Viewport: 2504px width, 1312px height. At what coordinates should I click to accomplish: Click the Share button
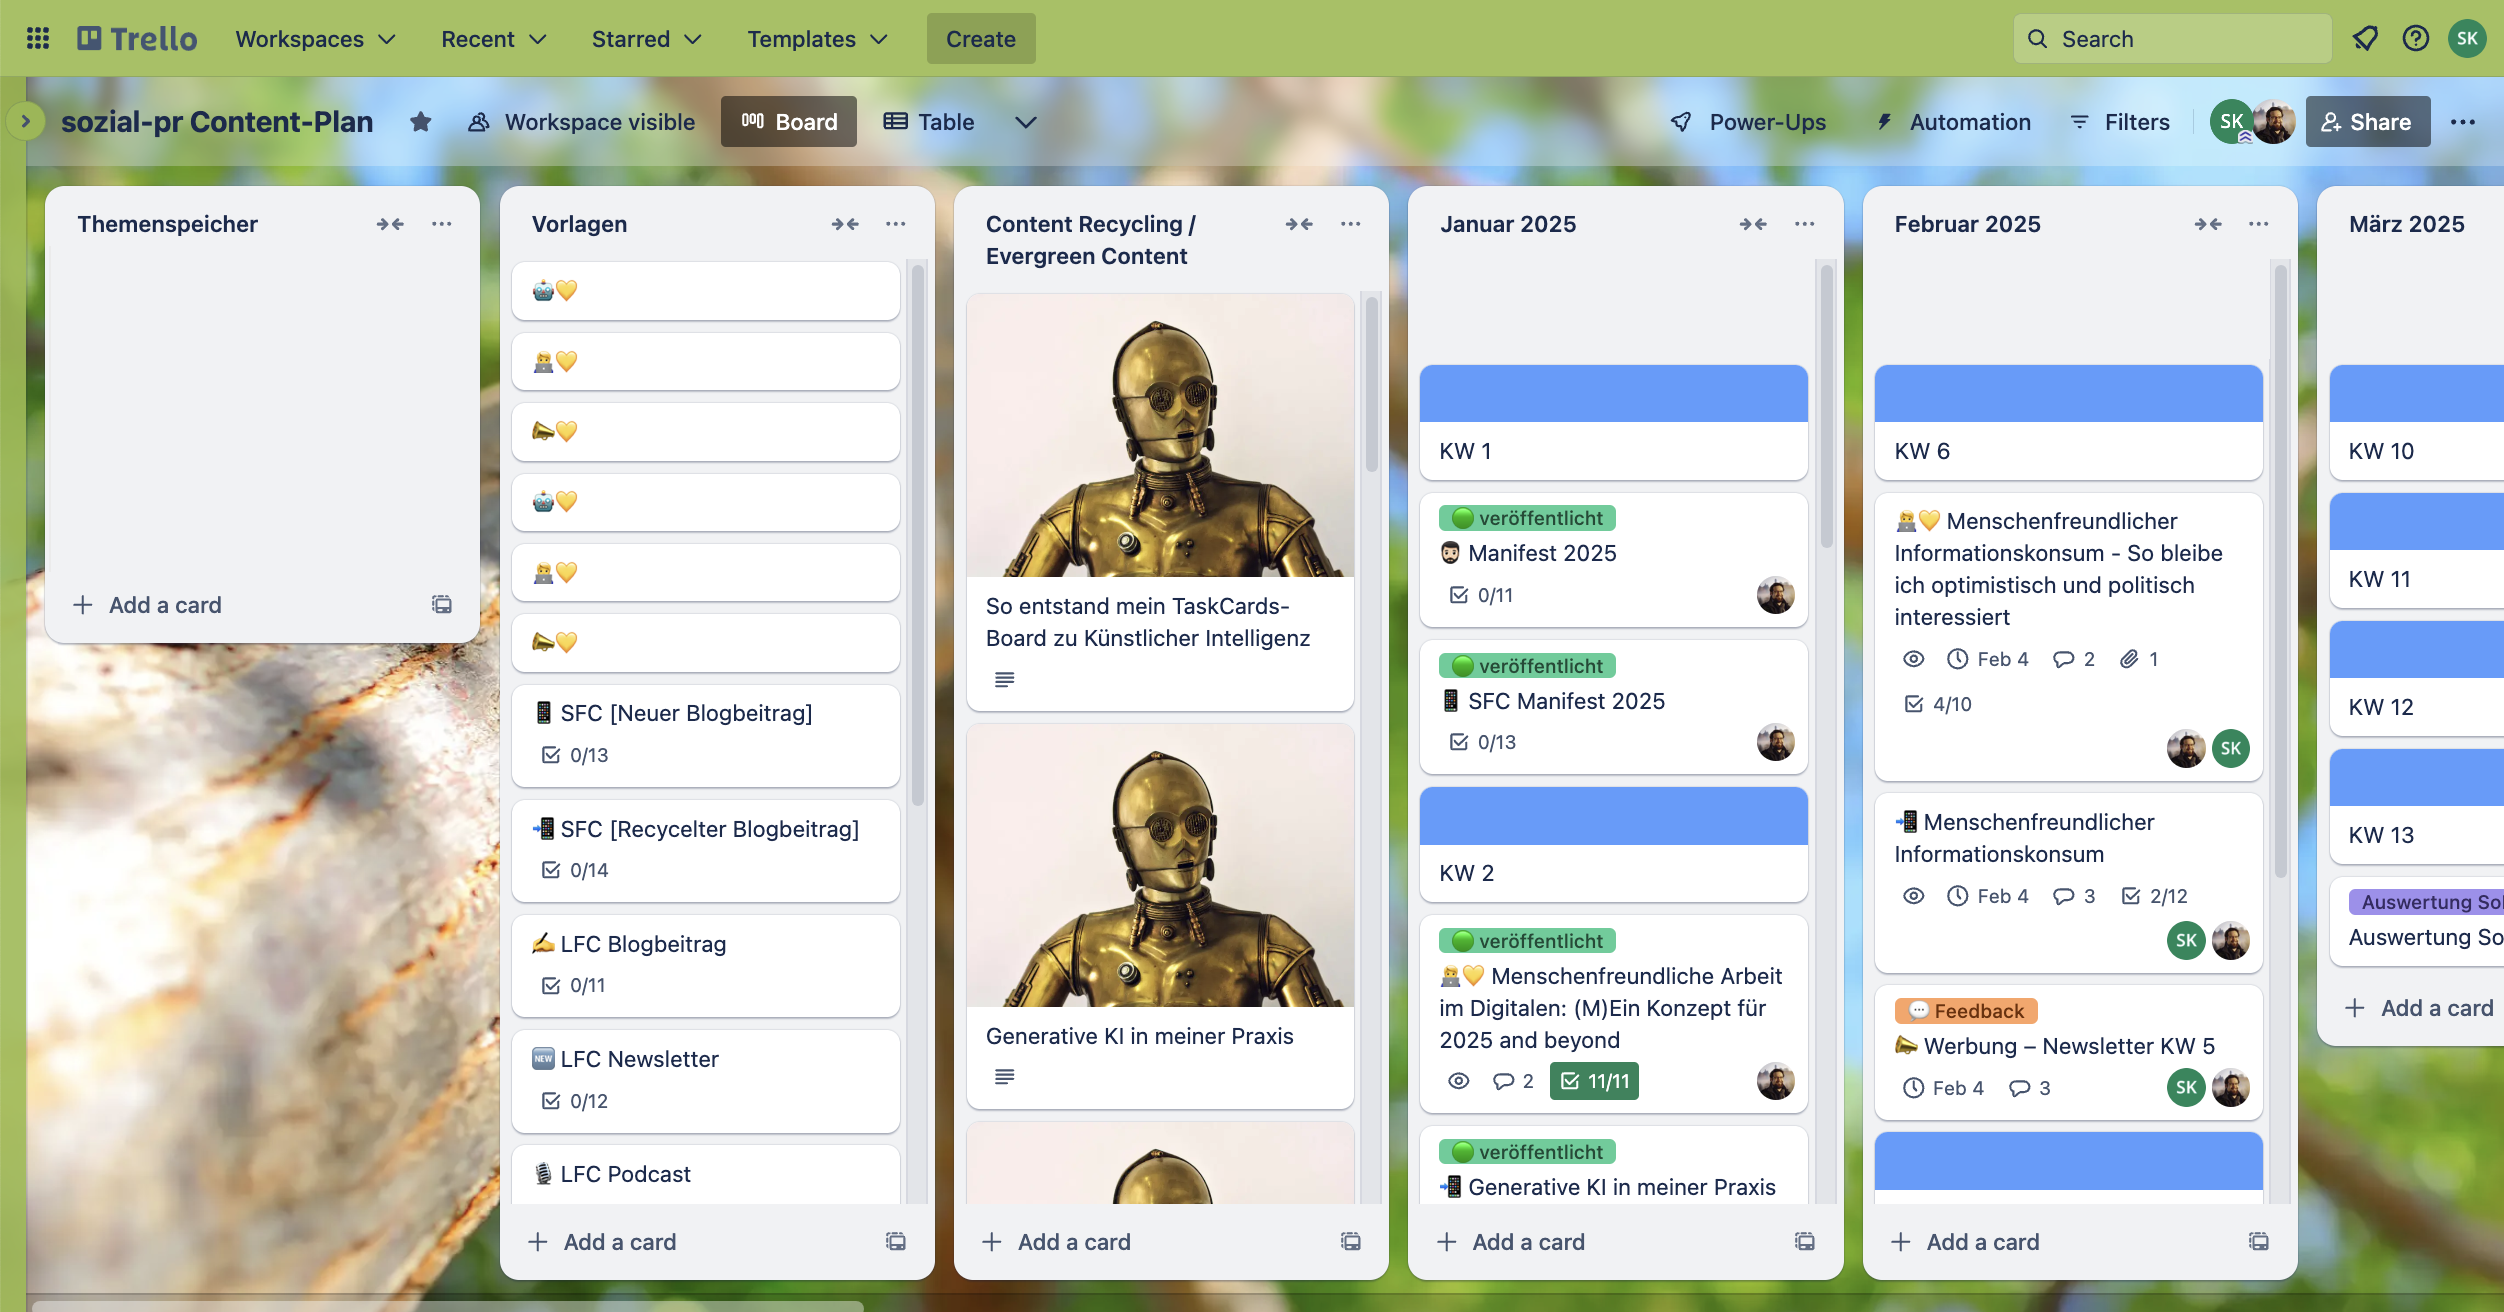2367,122
